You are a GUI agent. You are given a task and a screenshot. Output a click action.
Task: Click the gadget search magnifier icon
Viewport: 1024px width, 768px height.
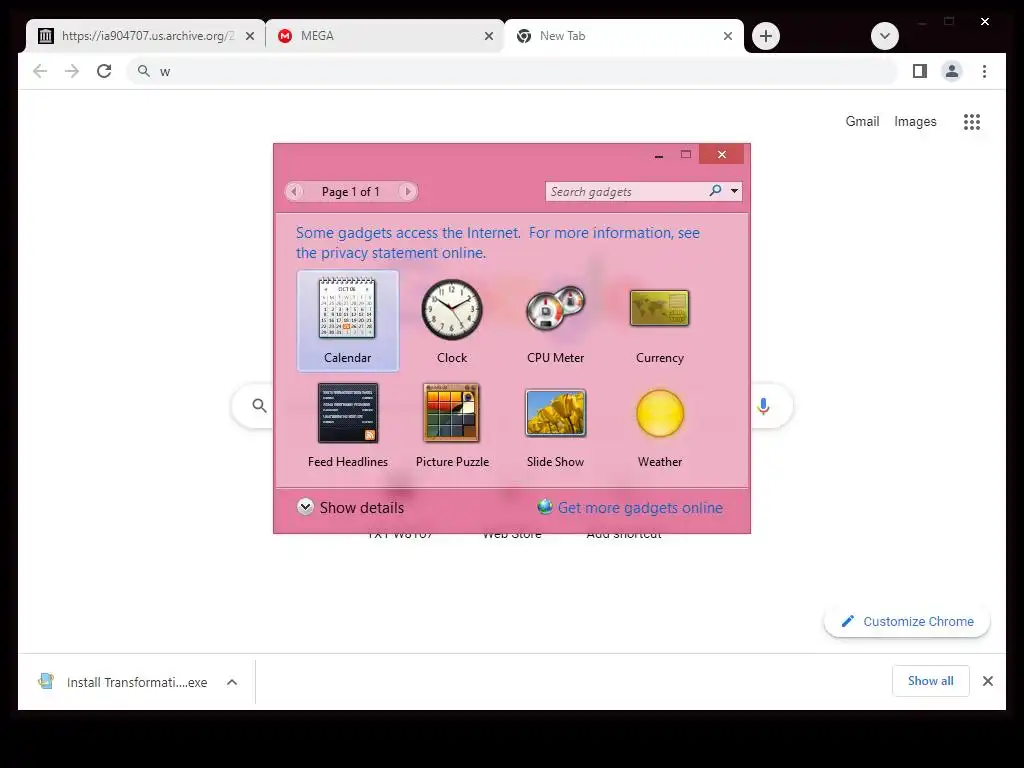coord(716,191)
